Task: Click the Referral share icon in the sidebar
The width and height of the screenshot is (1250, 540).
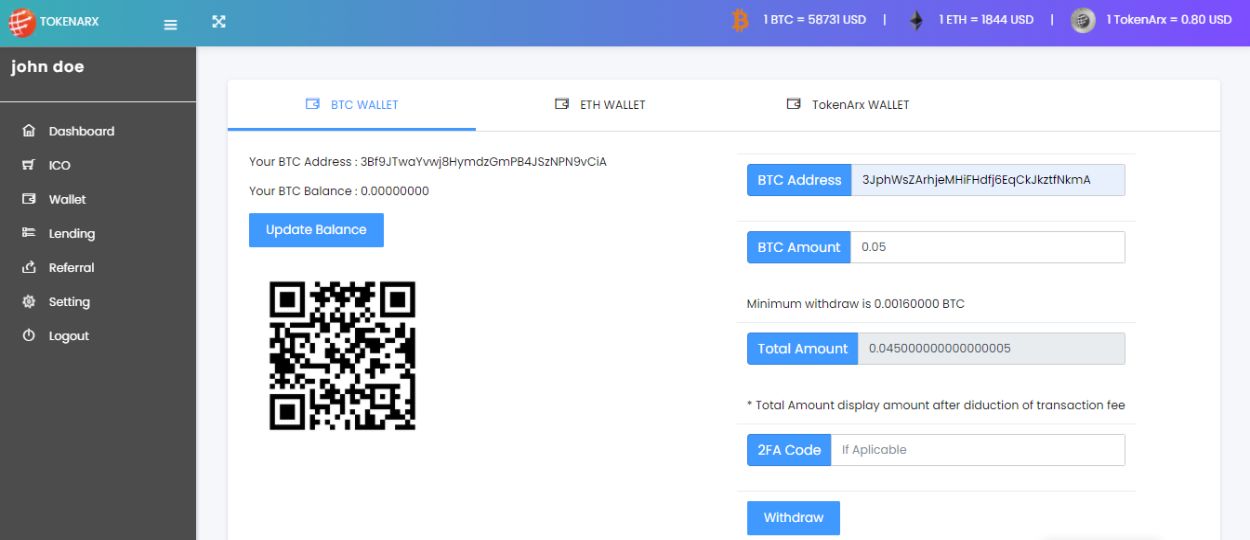Action: [29, 267]
